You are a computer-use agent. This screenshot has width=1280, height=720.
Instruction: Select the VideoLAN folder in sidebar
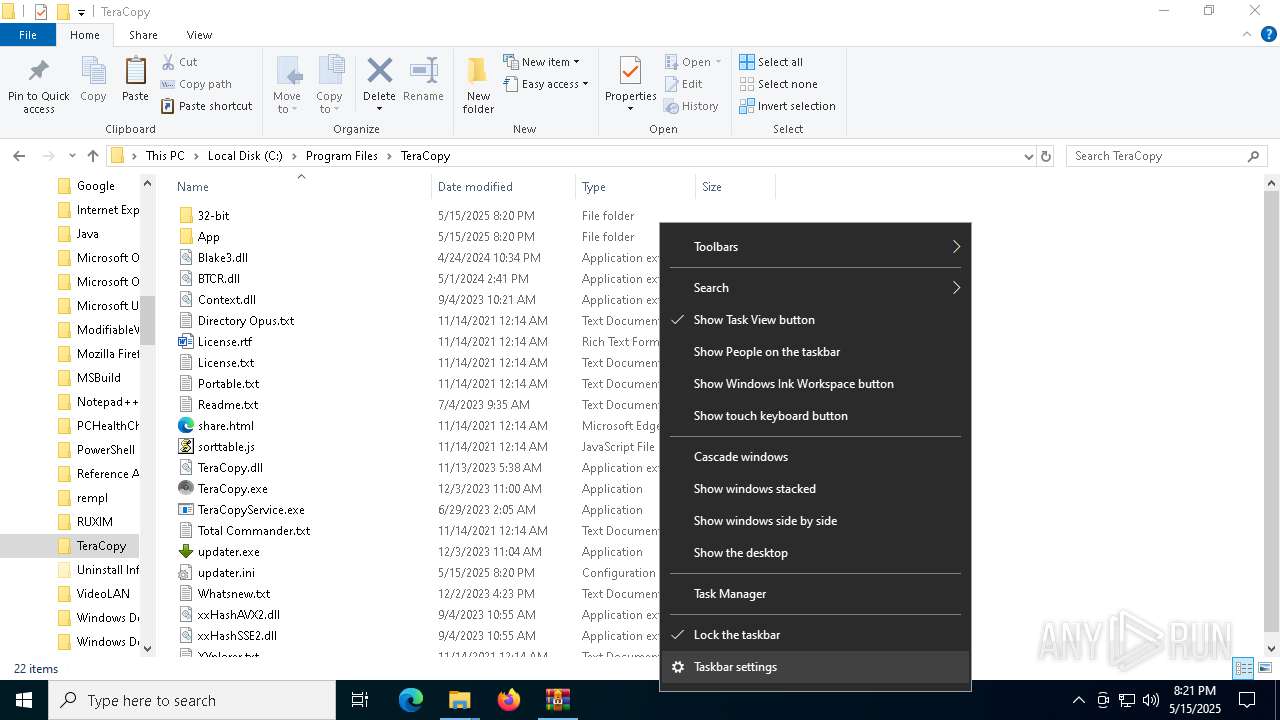click(x=103, y=594)
